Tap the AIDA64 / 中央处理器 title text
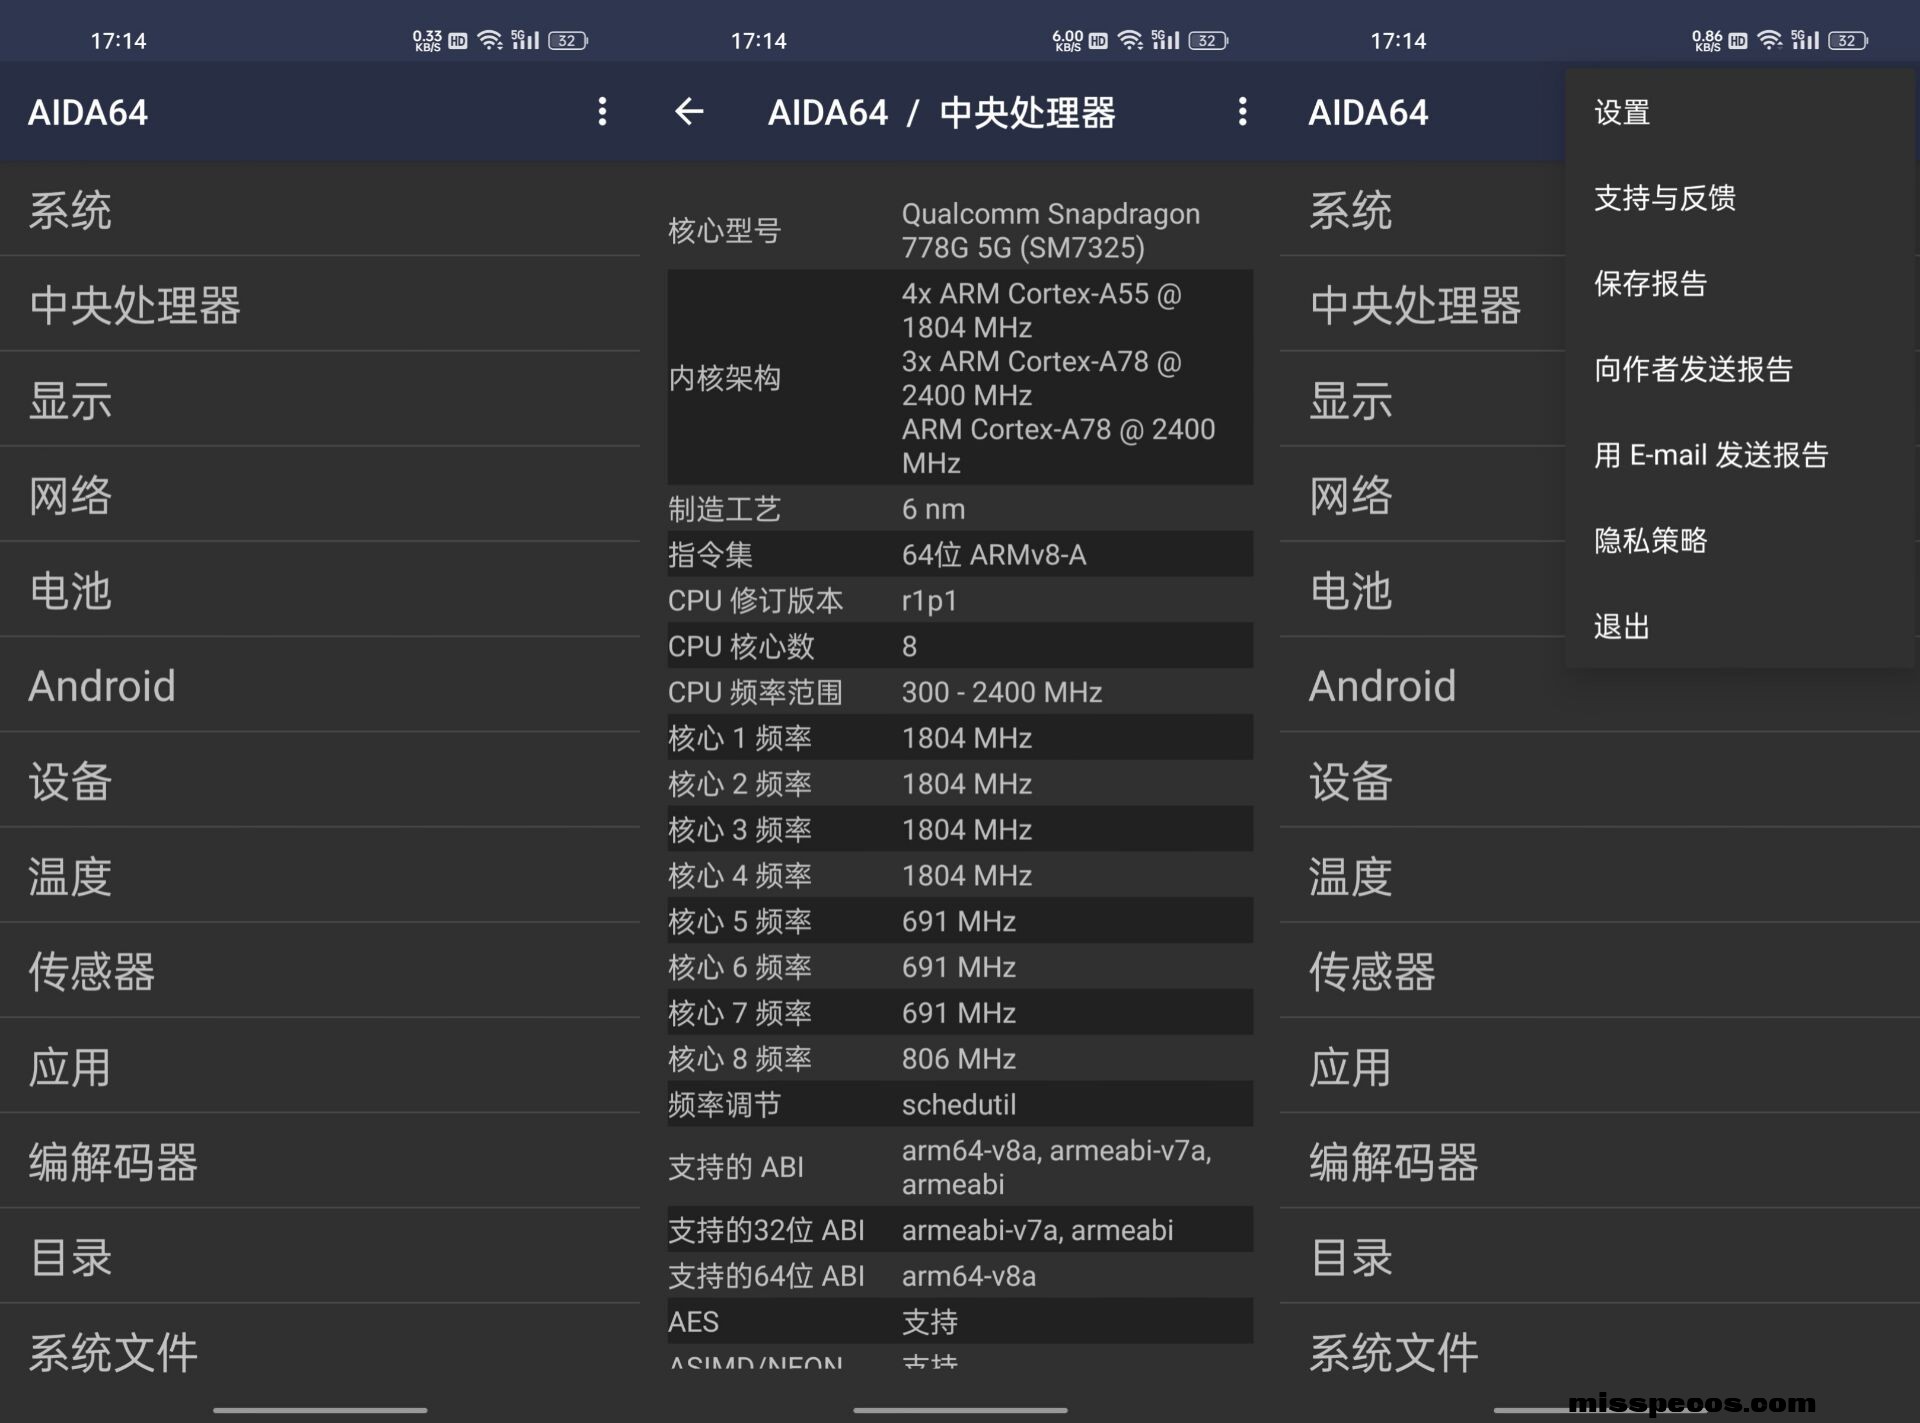The width and height of the screenshot is (1920, 1423). click(x=941, y=112)
